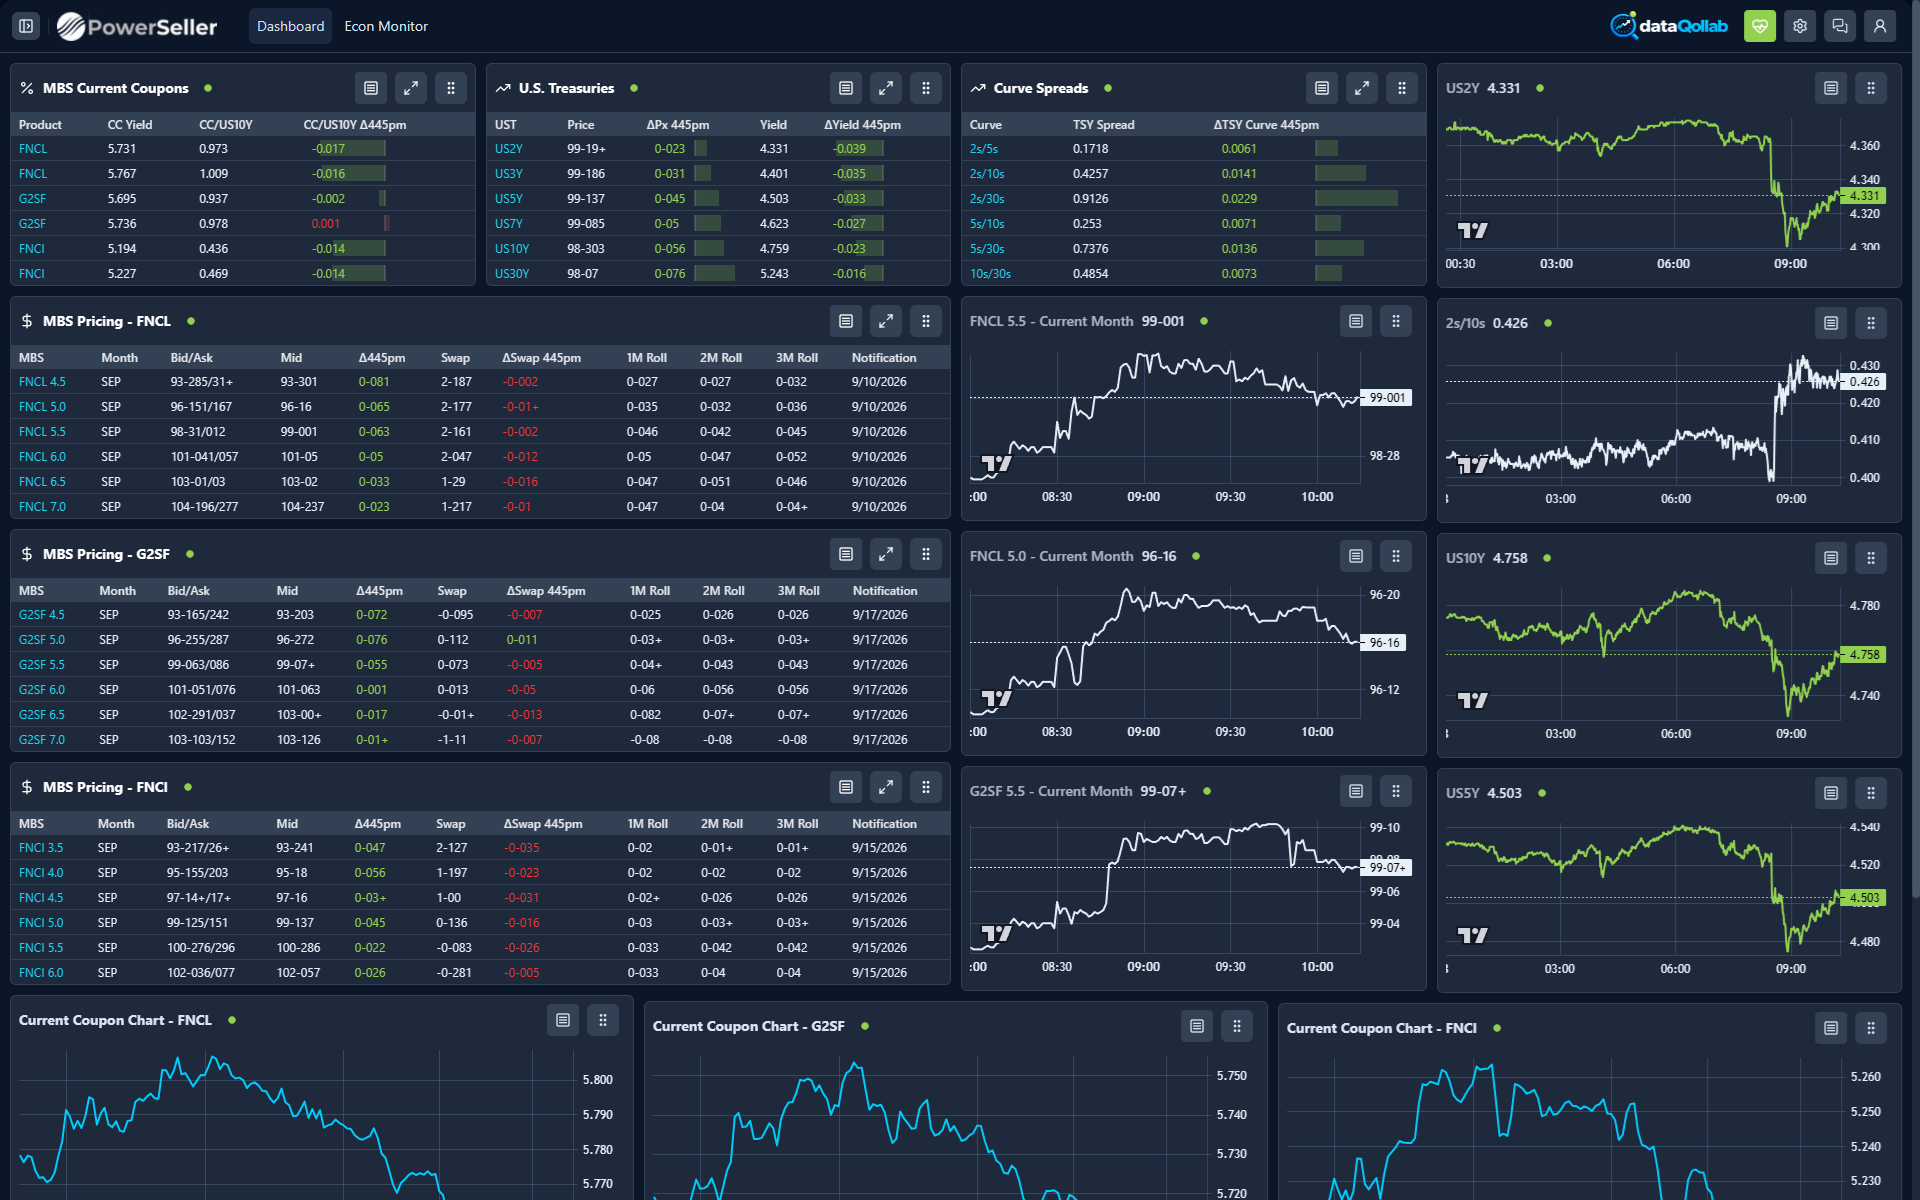Open the settings gear icon
This screenshot has height=1200, width=1920.
coord(1799,26)
